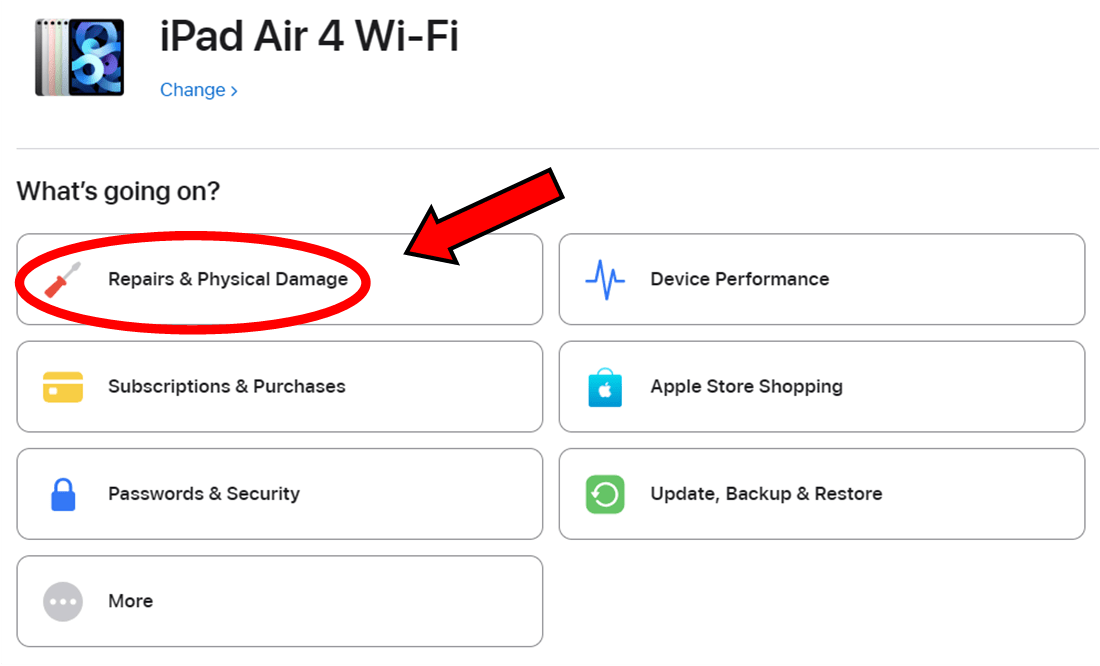This screenshot has width=1100, height=666.
Task: Open Passwords & Security option
Action: coord(204,494)
